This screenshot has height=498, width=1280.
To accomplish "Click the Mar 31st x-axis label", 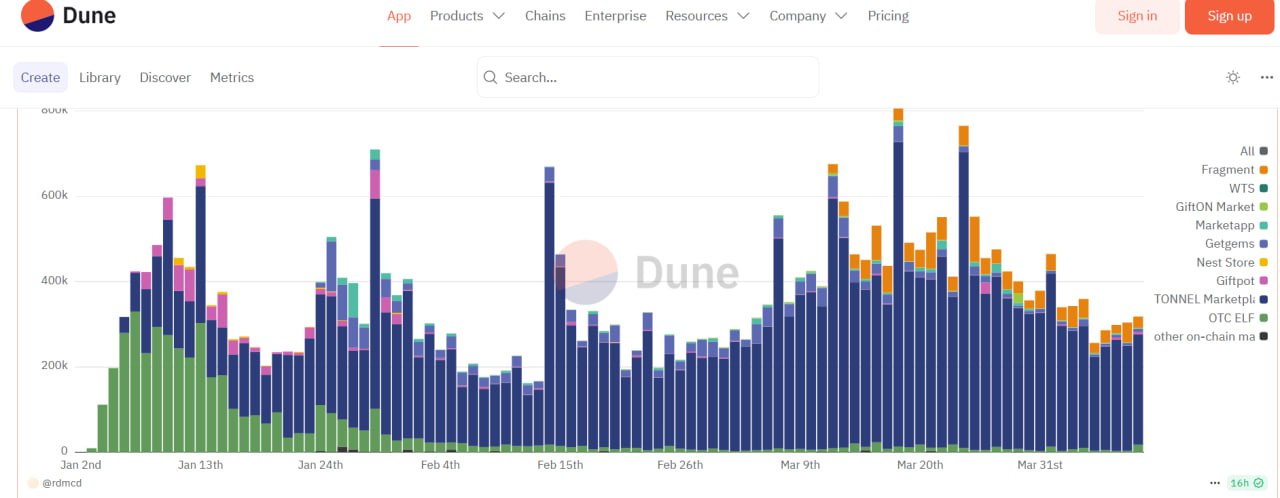I will [1040, 465].
